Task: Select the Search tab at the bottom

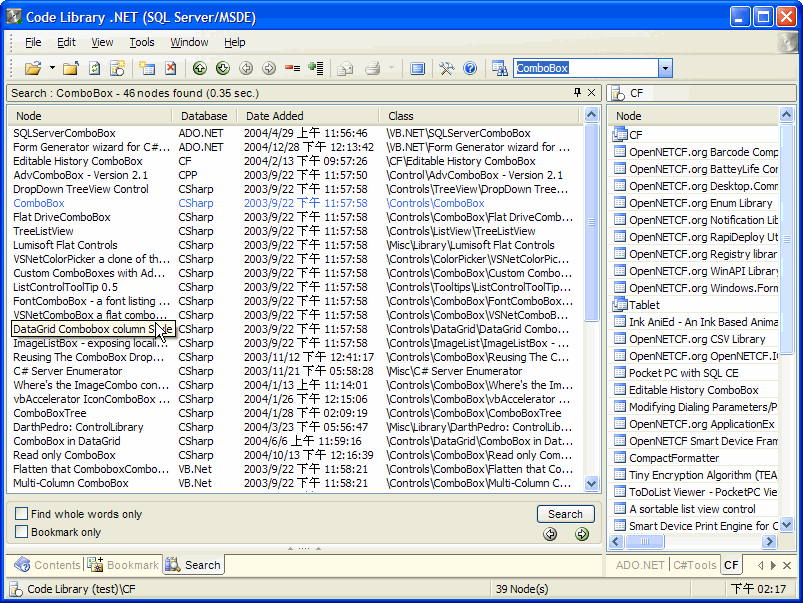Action: pyautogui.click(x=194, y=565)
